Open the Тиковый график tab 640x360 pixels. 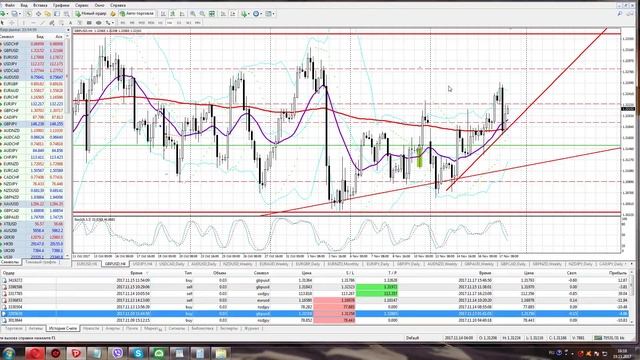coord(41,262)
